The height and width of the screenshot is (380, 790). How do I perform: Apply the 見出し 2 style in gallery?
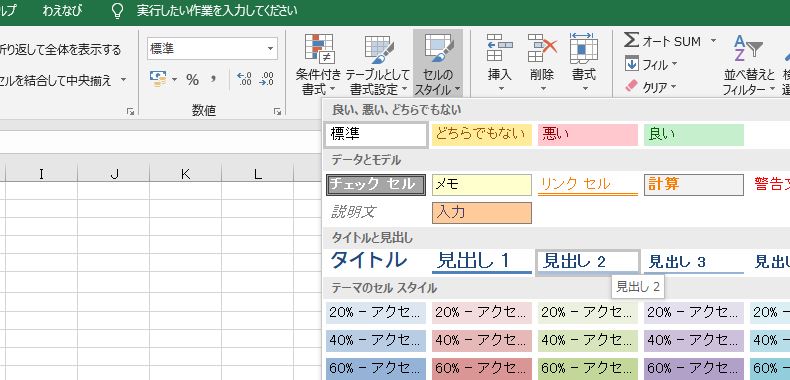click(588, 262)
